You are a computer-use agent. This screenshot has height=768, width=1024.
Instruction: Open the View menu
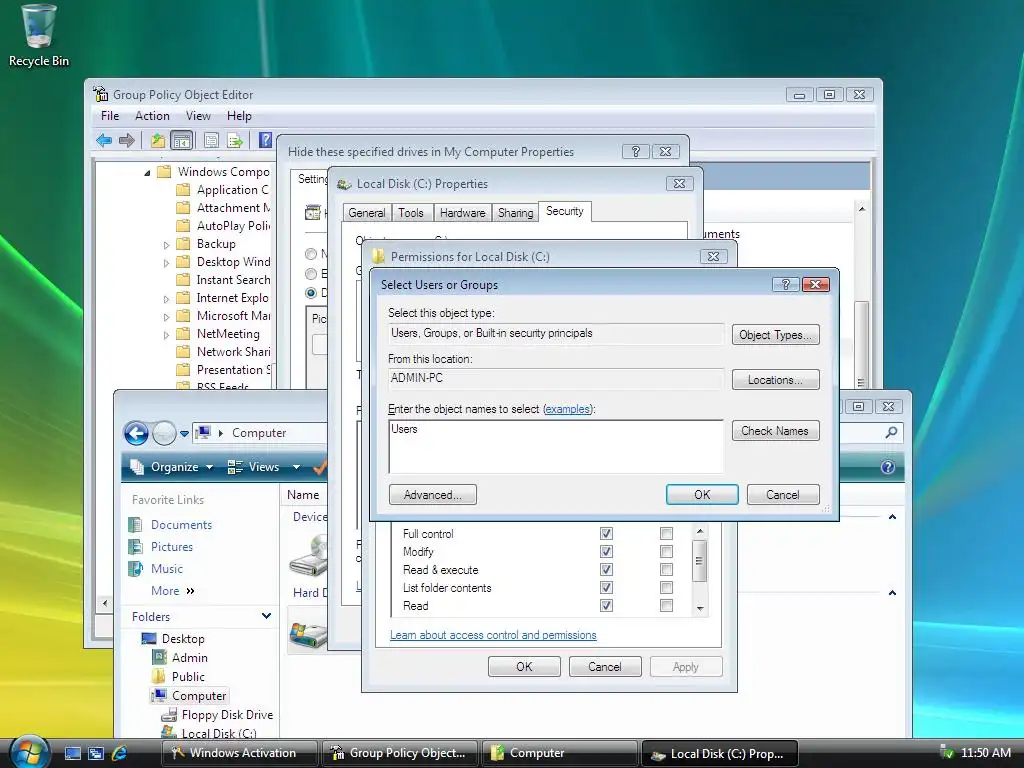tap(198, 116)
